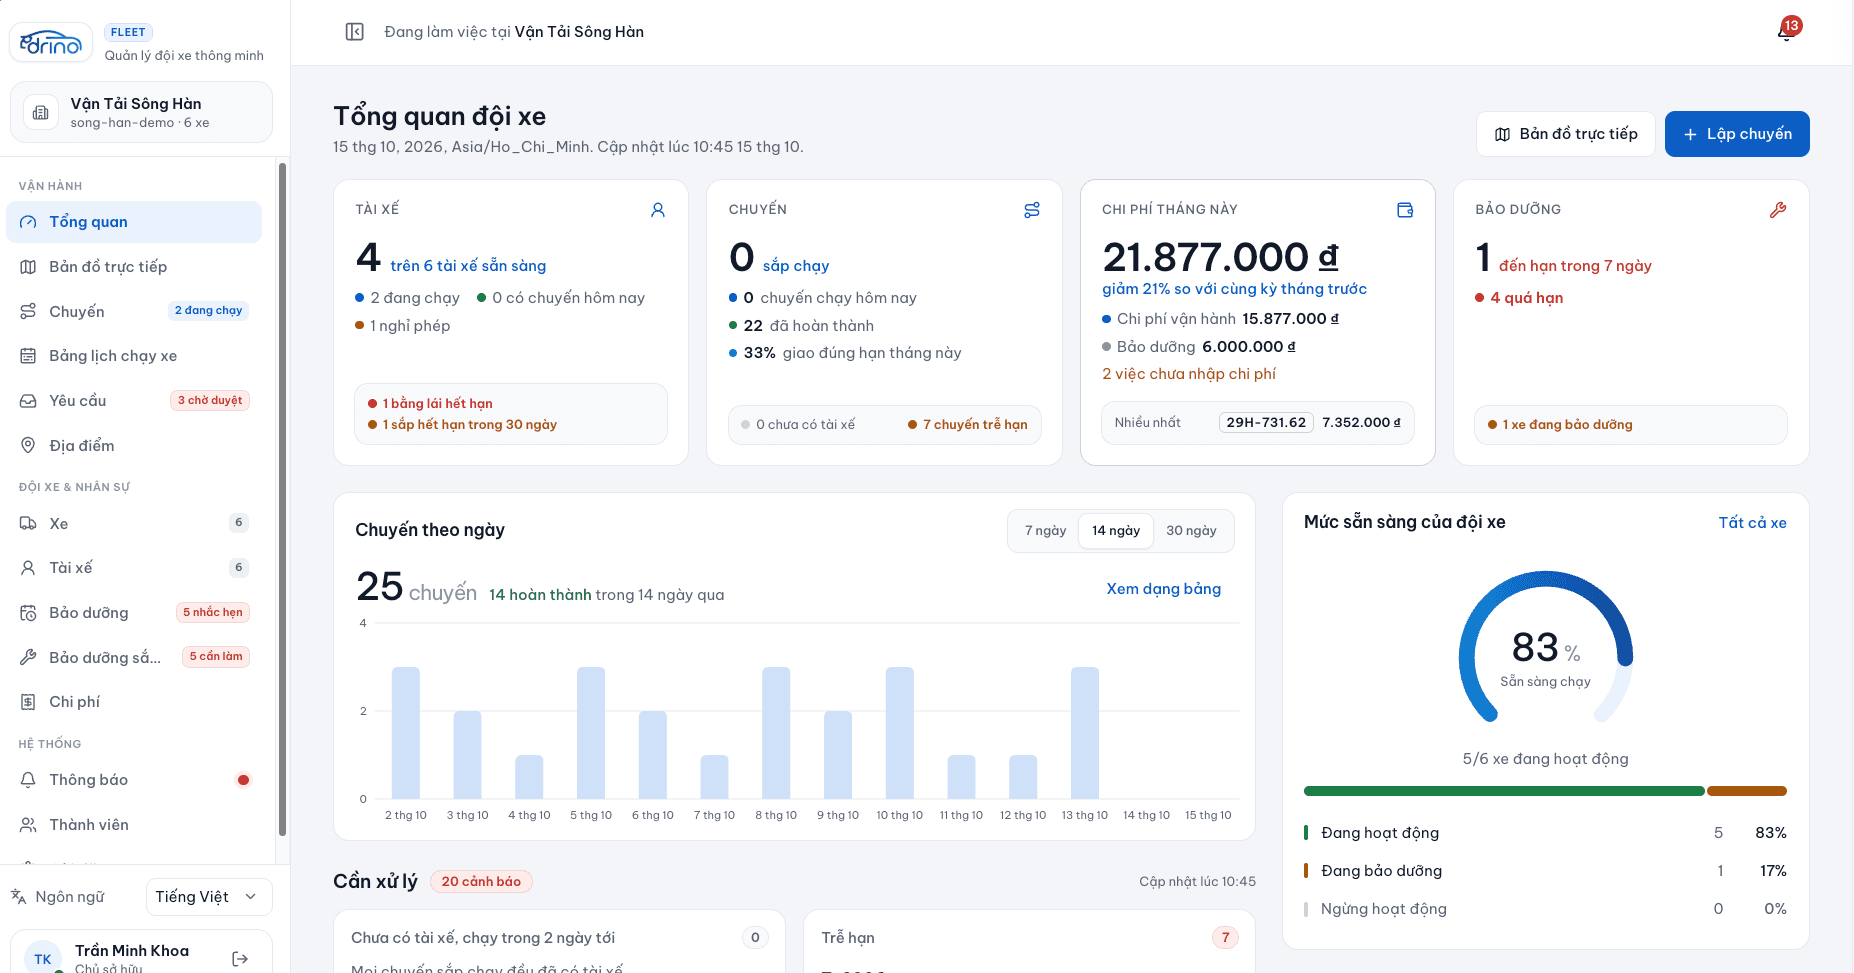Viewport: 1854px width, 973px height.
Task: Click the Drino logo
Action: point(51,43)
